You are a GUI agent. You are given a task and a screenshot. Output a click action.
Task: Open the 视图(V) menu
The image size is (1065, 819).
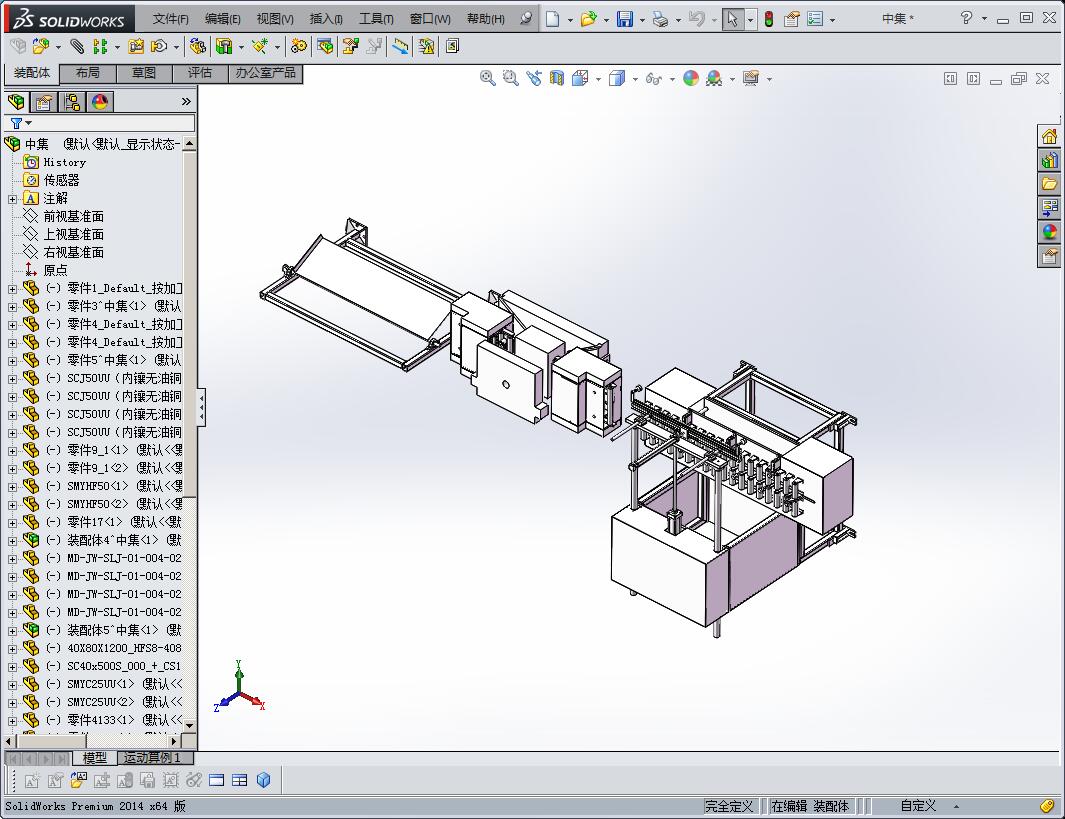click(x=274, y=19)
